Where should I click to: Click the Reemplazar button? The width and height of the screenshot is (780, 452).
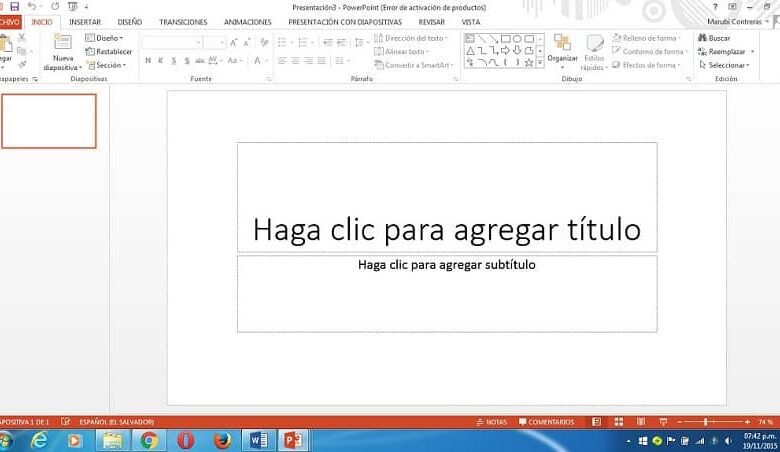pos(725,51)
